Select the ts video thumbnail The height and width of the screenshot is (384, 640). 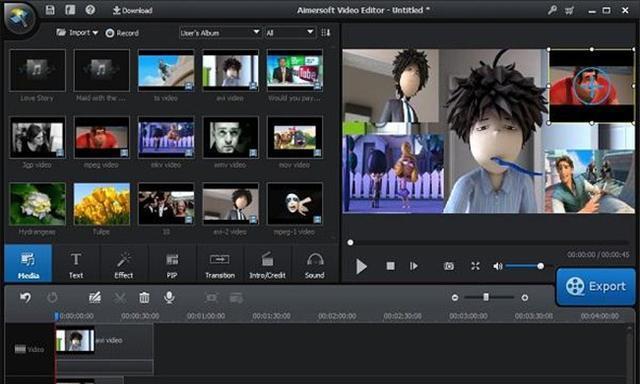[x=166, y=70]
